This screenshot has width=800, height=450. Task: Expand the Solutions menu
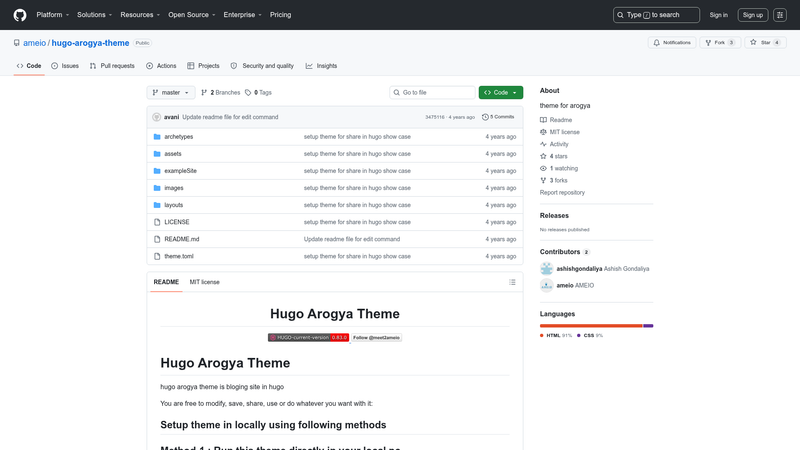click(x=94, y=15)
